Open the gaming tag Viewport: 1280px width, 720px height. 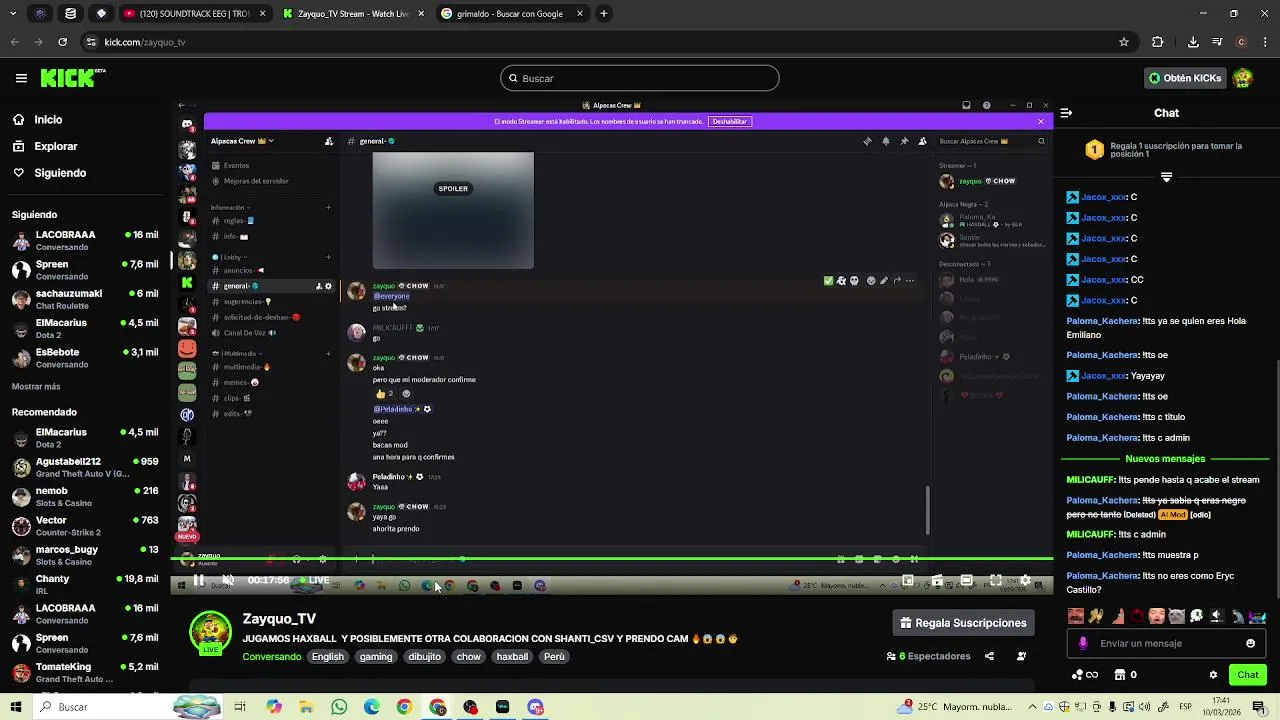pos(376,657)
